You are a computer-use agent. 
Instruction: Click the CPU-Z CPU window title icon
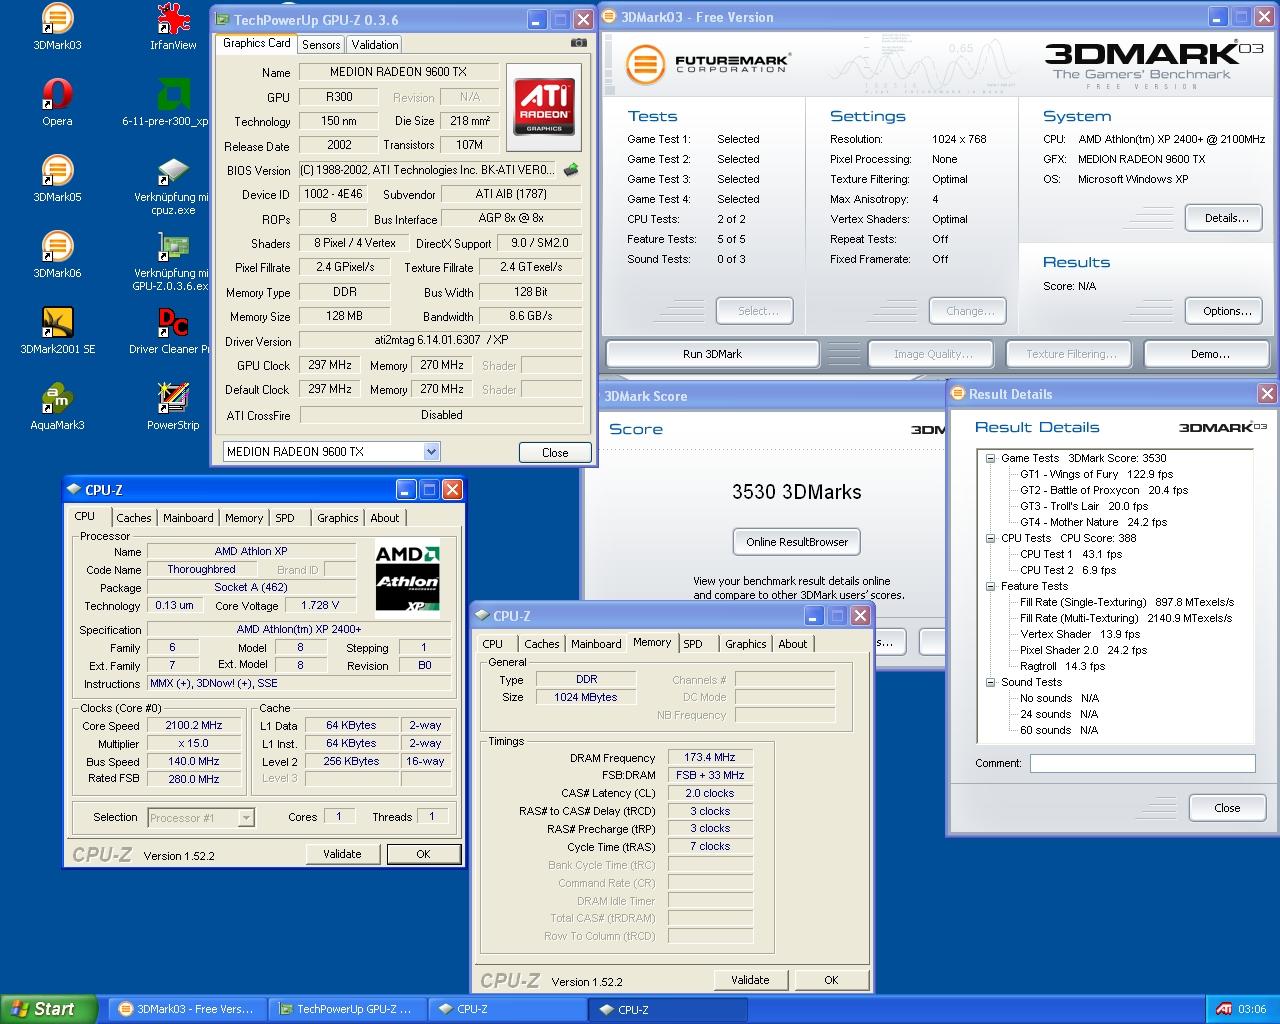73,489
